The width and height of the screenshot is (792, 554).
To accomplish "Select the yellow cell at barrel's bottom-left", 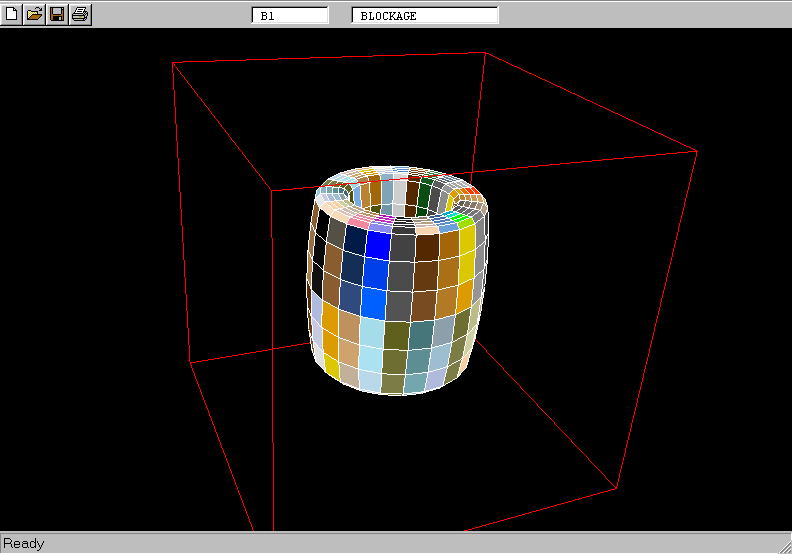I will (x=332, y=367).
